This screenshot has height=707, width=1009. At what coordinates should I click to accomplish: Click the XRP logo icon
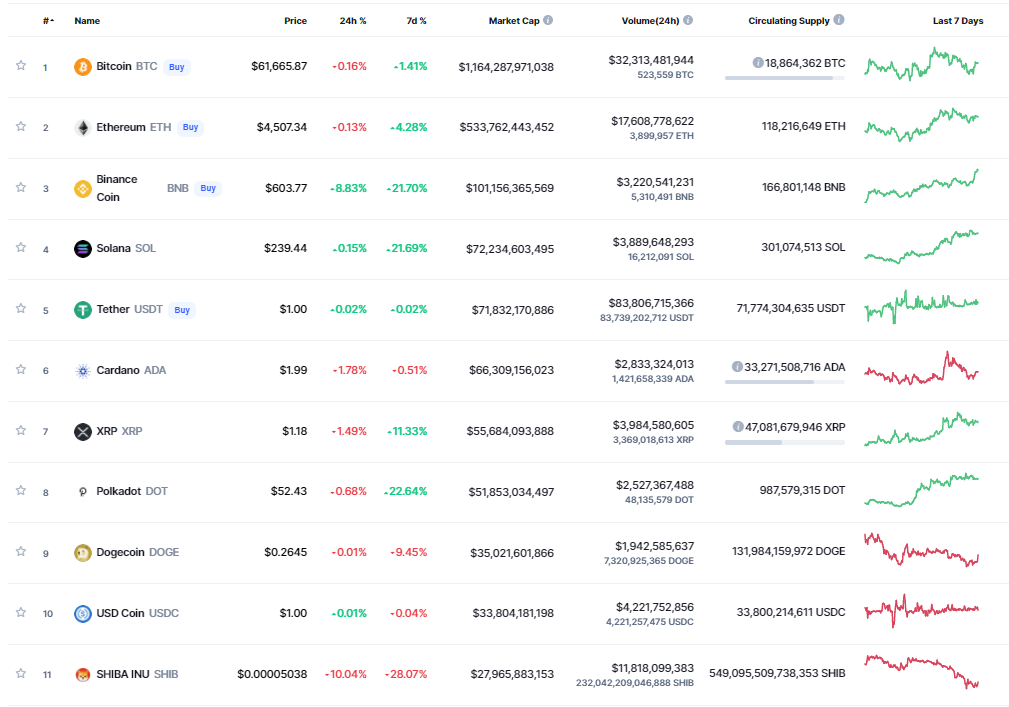(x=83, y=432)
